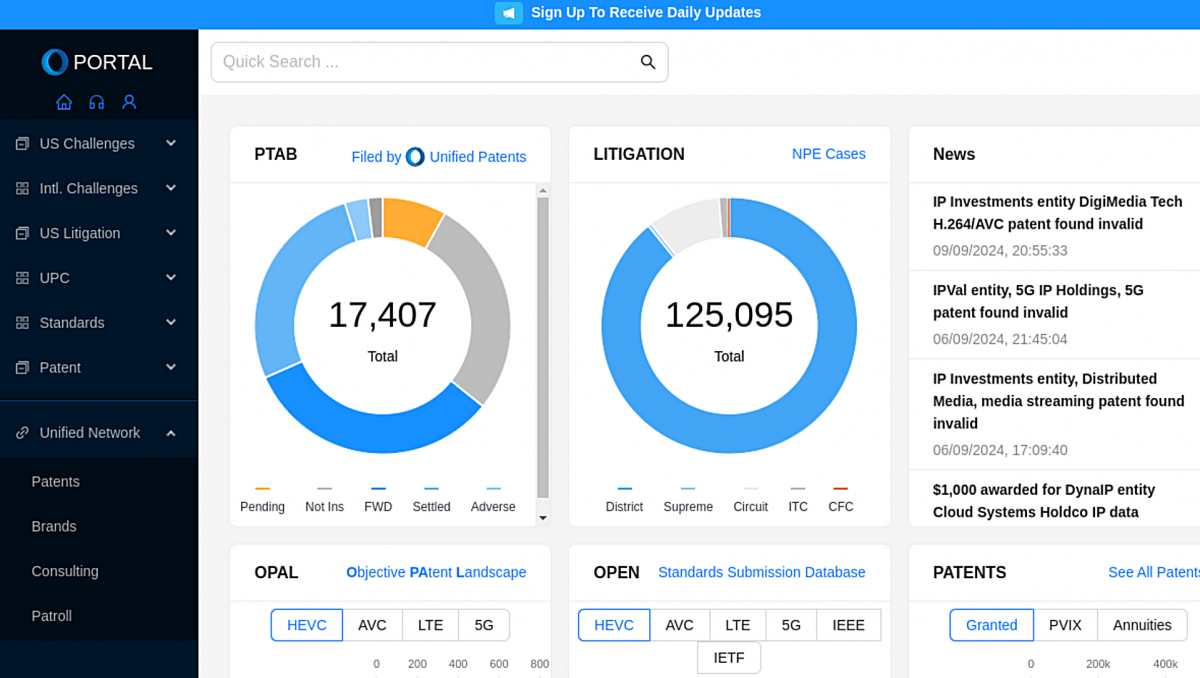Click the US Litigation sidebar icon

(22, 233)
